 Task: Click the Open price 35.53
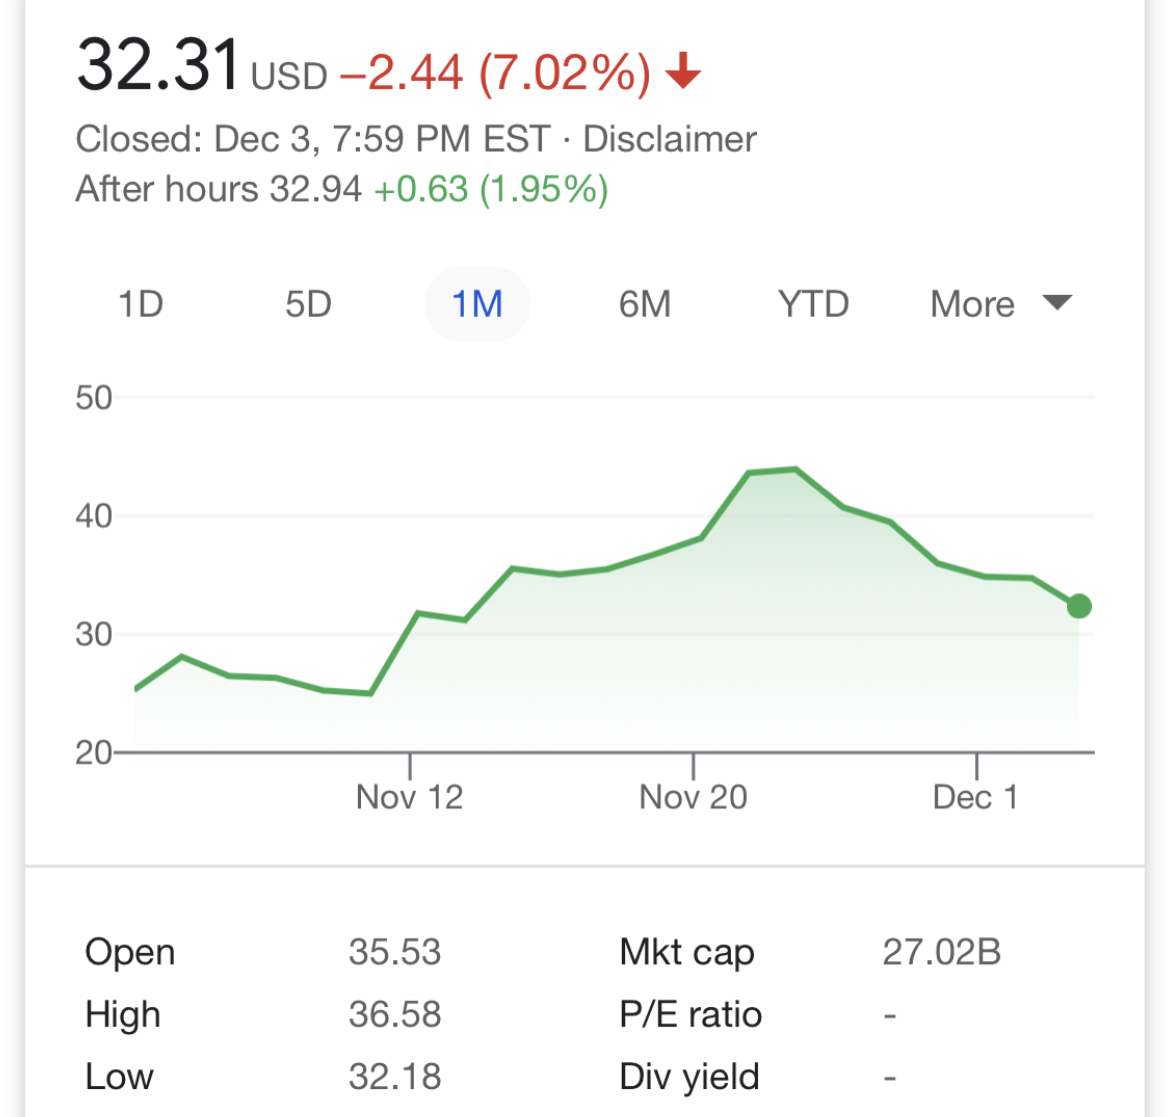click(394, 952)
